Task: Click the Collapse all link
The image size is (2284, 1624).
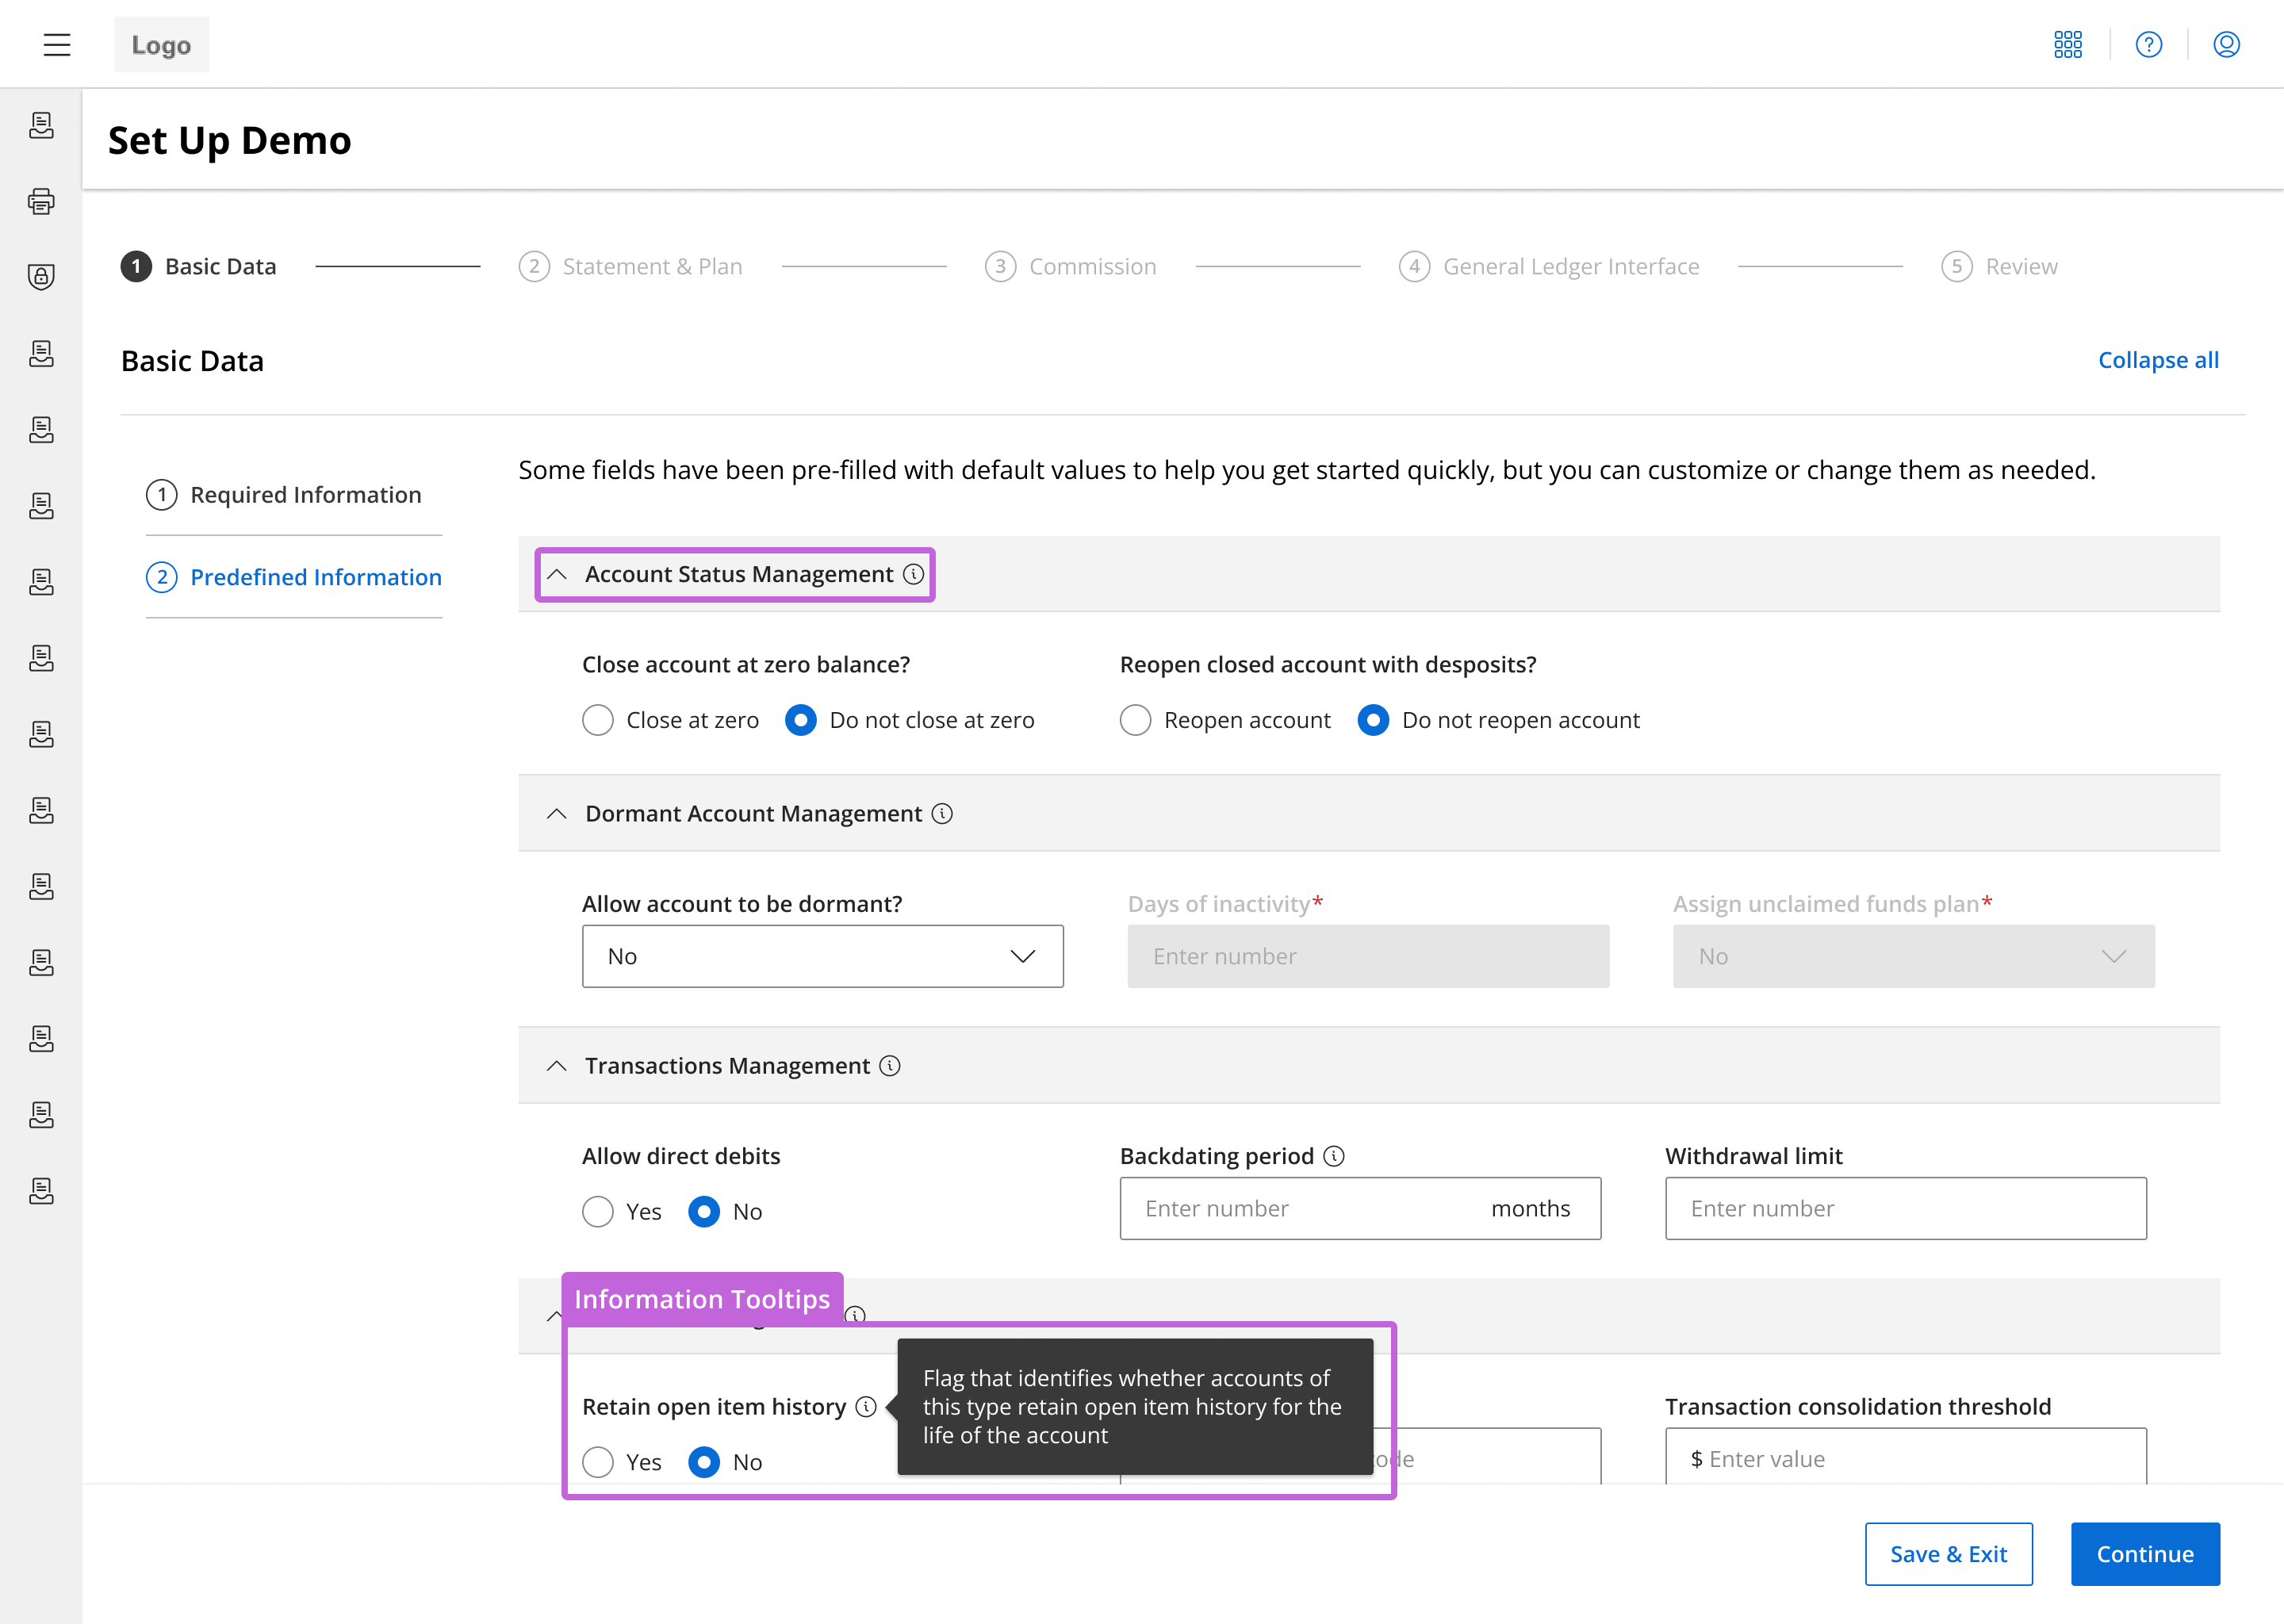Action: click(x=2157, y=360)
